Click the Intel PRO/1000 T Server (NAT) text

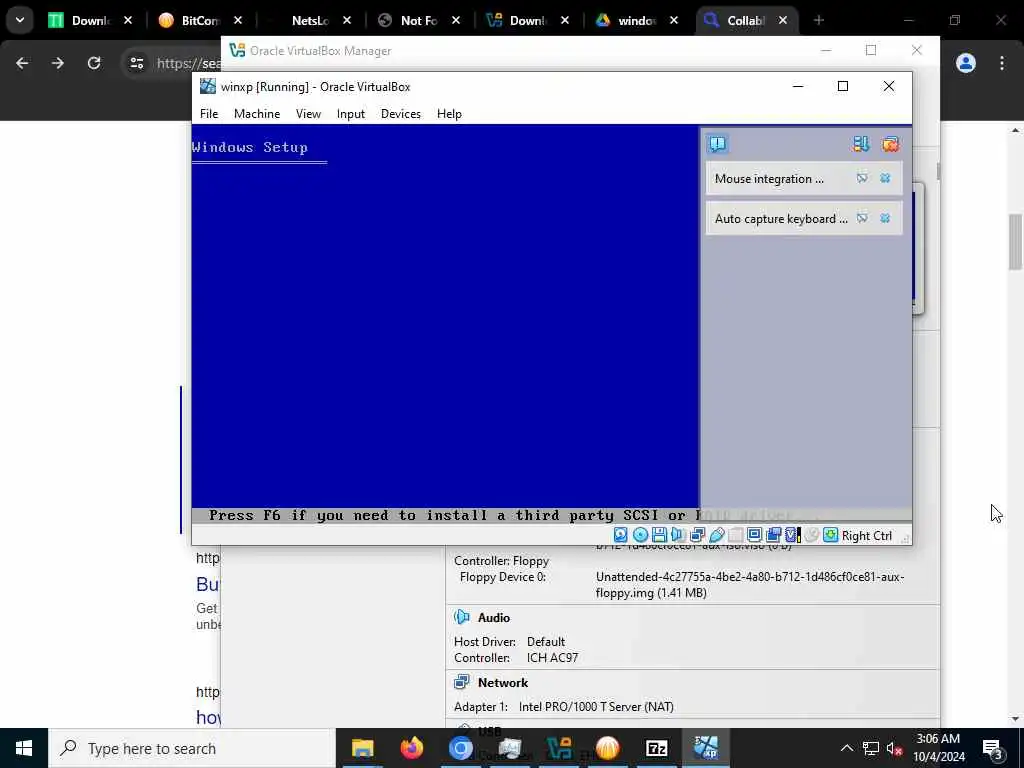point(596,707)
